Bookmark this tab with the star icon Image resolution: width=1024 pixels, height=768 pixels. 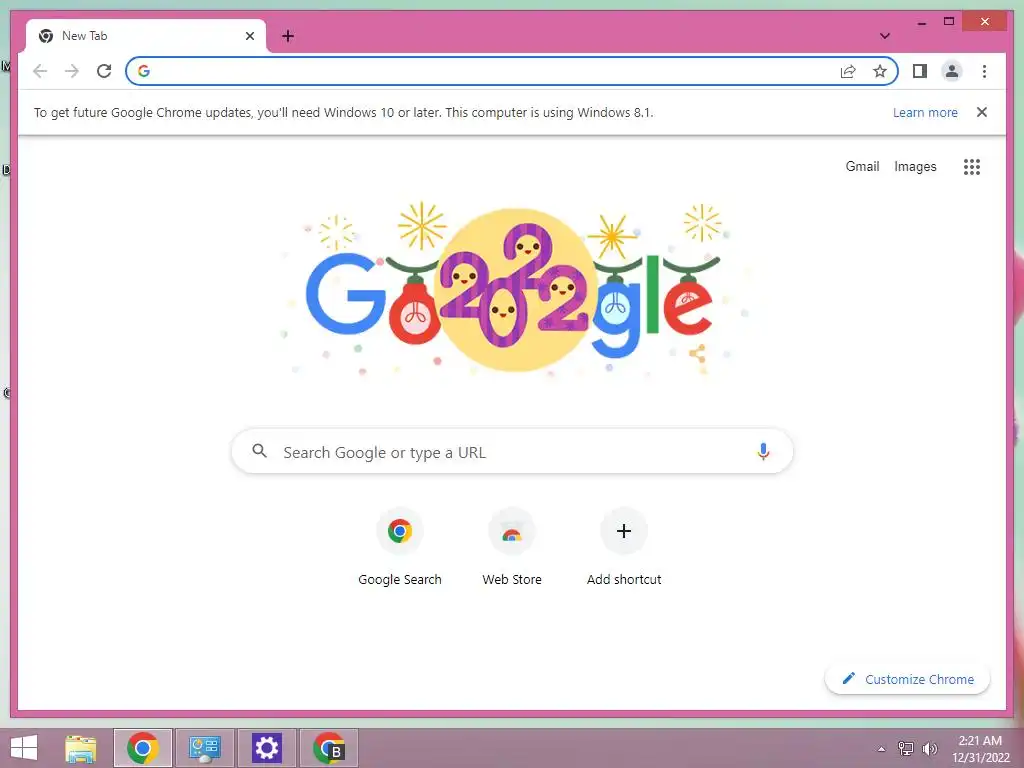(880, 71)
